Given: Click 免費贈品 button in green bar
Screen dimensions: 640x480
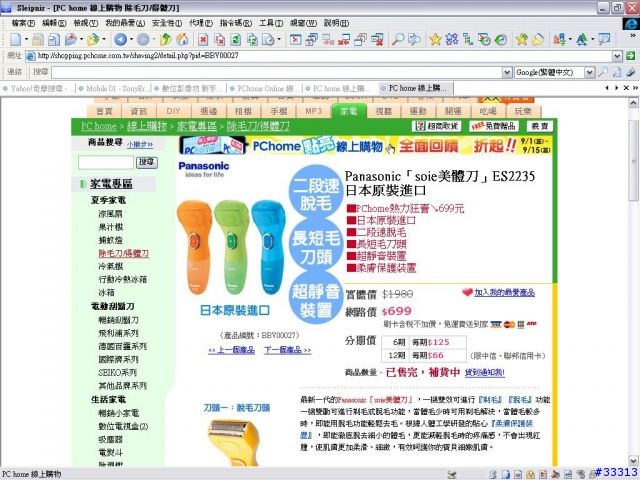Looking at the screenshot, I should [x=493, y=126].
